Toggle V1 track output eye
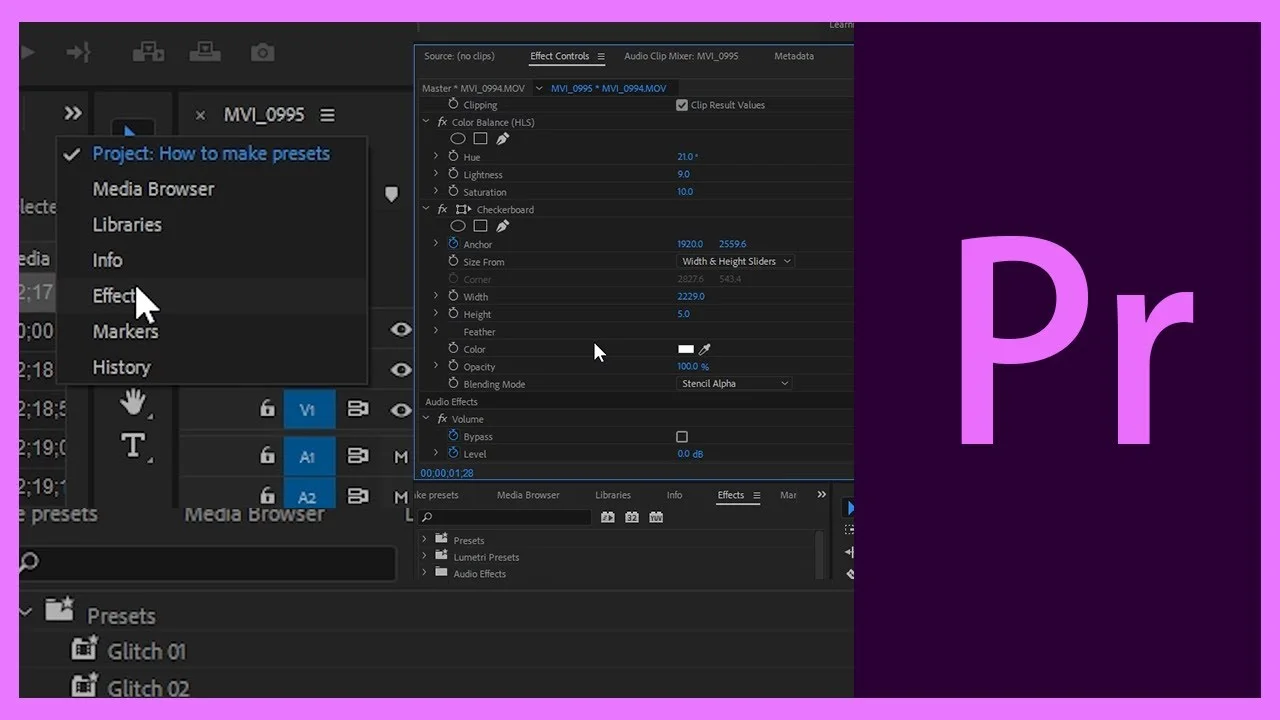 [401, 409]
